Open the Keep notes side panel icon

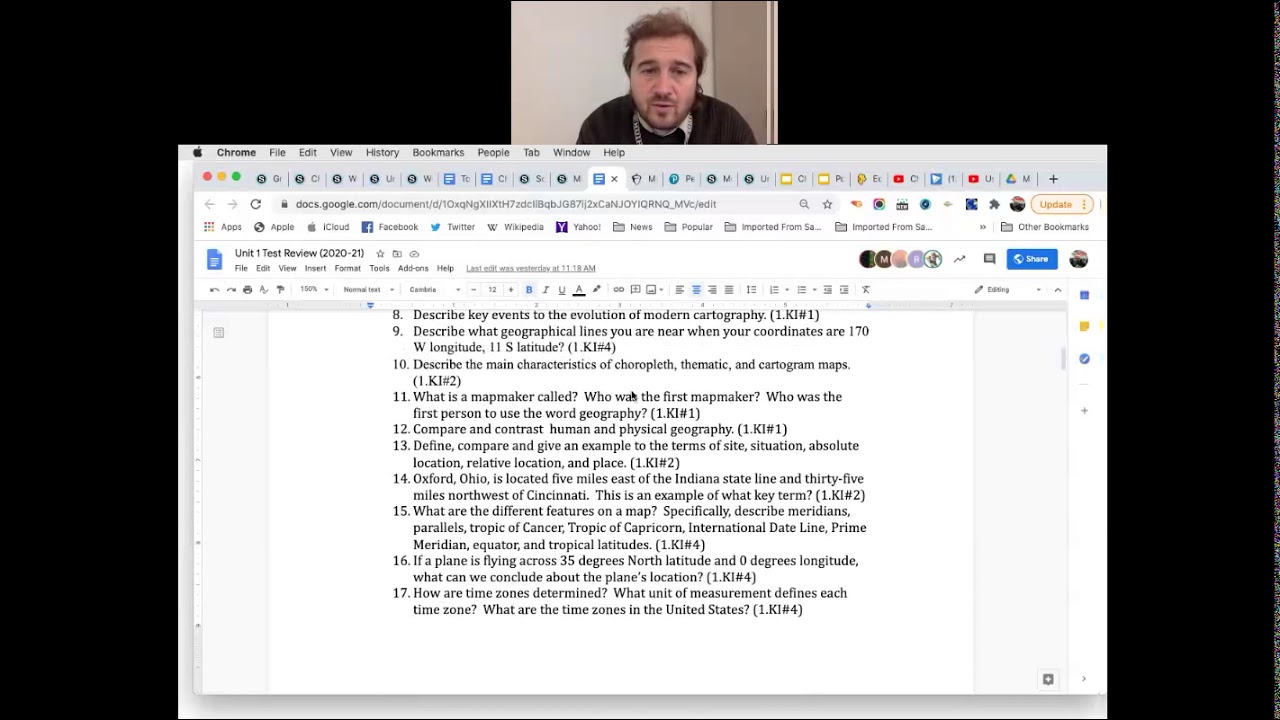coord(1084,326)
